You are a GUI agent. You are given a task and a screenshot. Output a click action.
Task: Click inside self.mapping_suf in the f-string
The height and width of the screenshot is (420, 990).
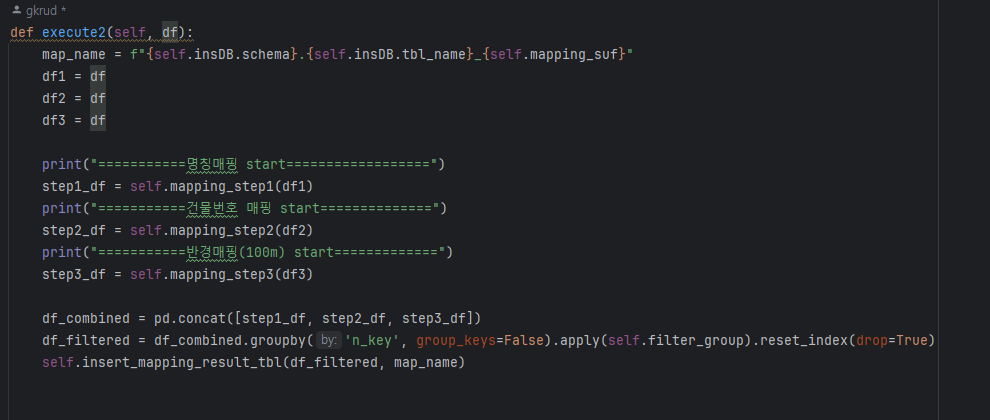554,55
